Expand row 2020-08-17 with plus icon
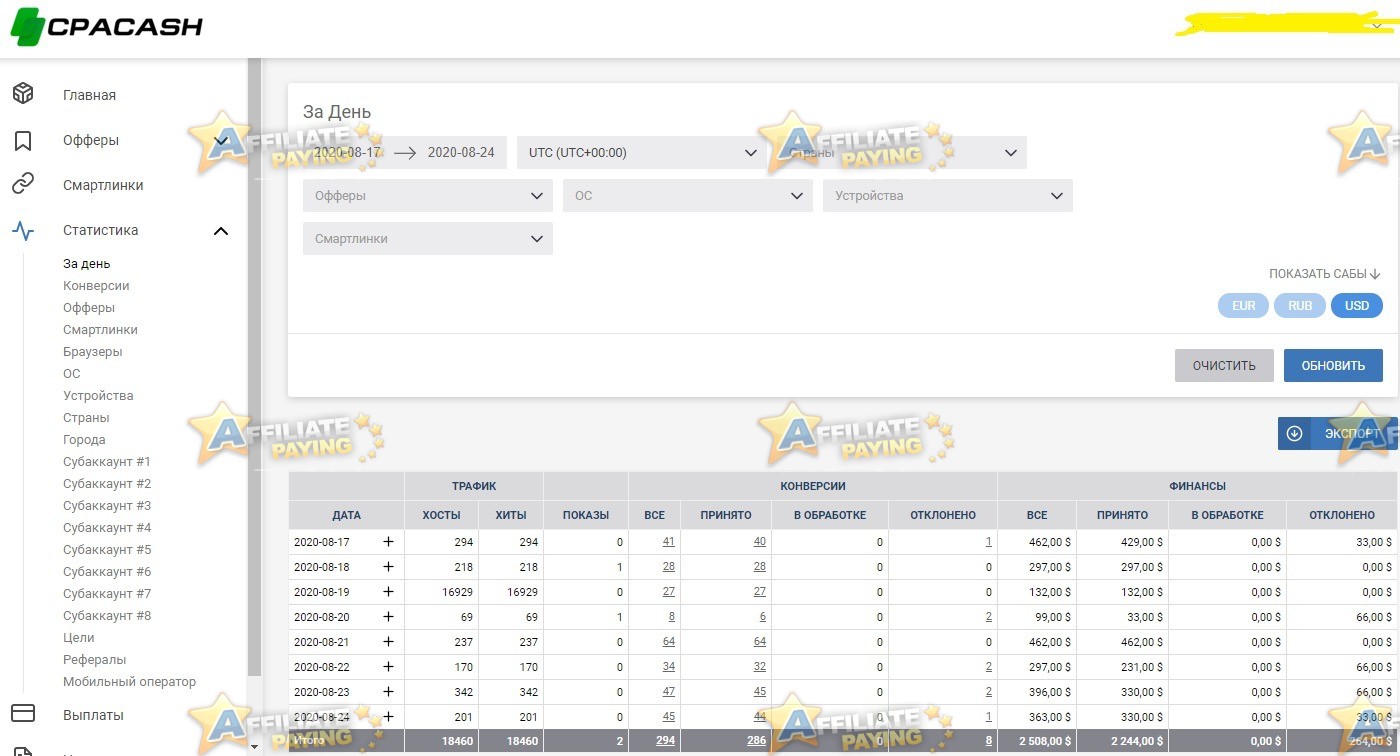 pos(388,541)
